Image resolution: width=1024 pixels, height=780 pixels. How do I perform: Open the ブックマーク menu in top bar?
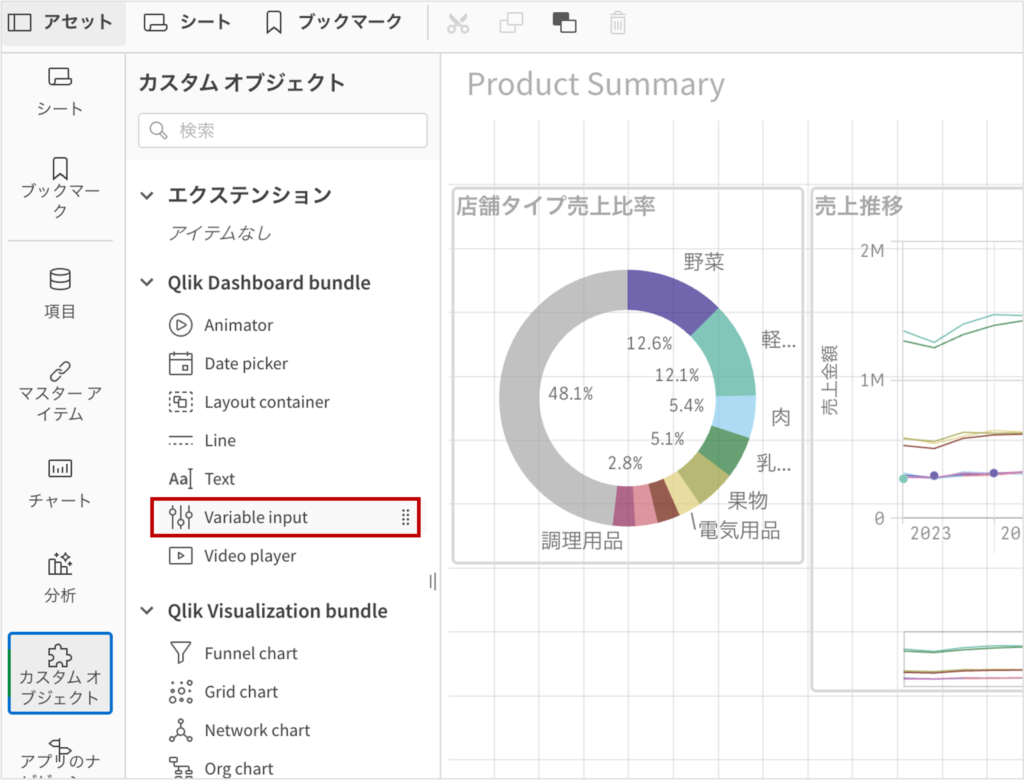coord(334,22)
